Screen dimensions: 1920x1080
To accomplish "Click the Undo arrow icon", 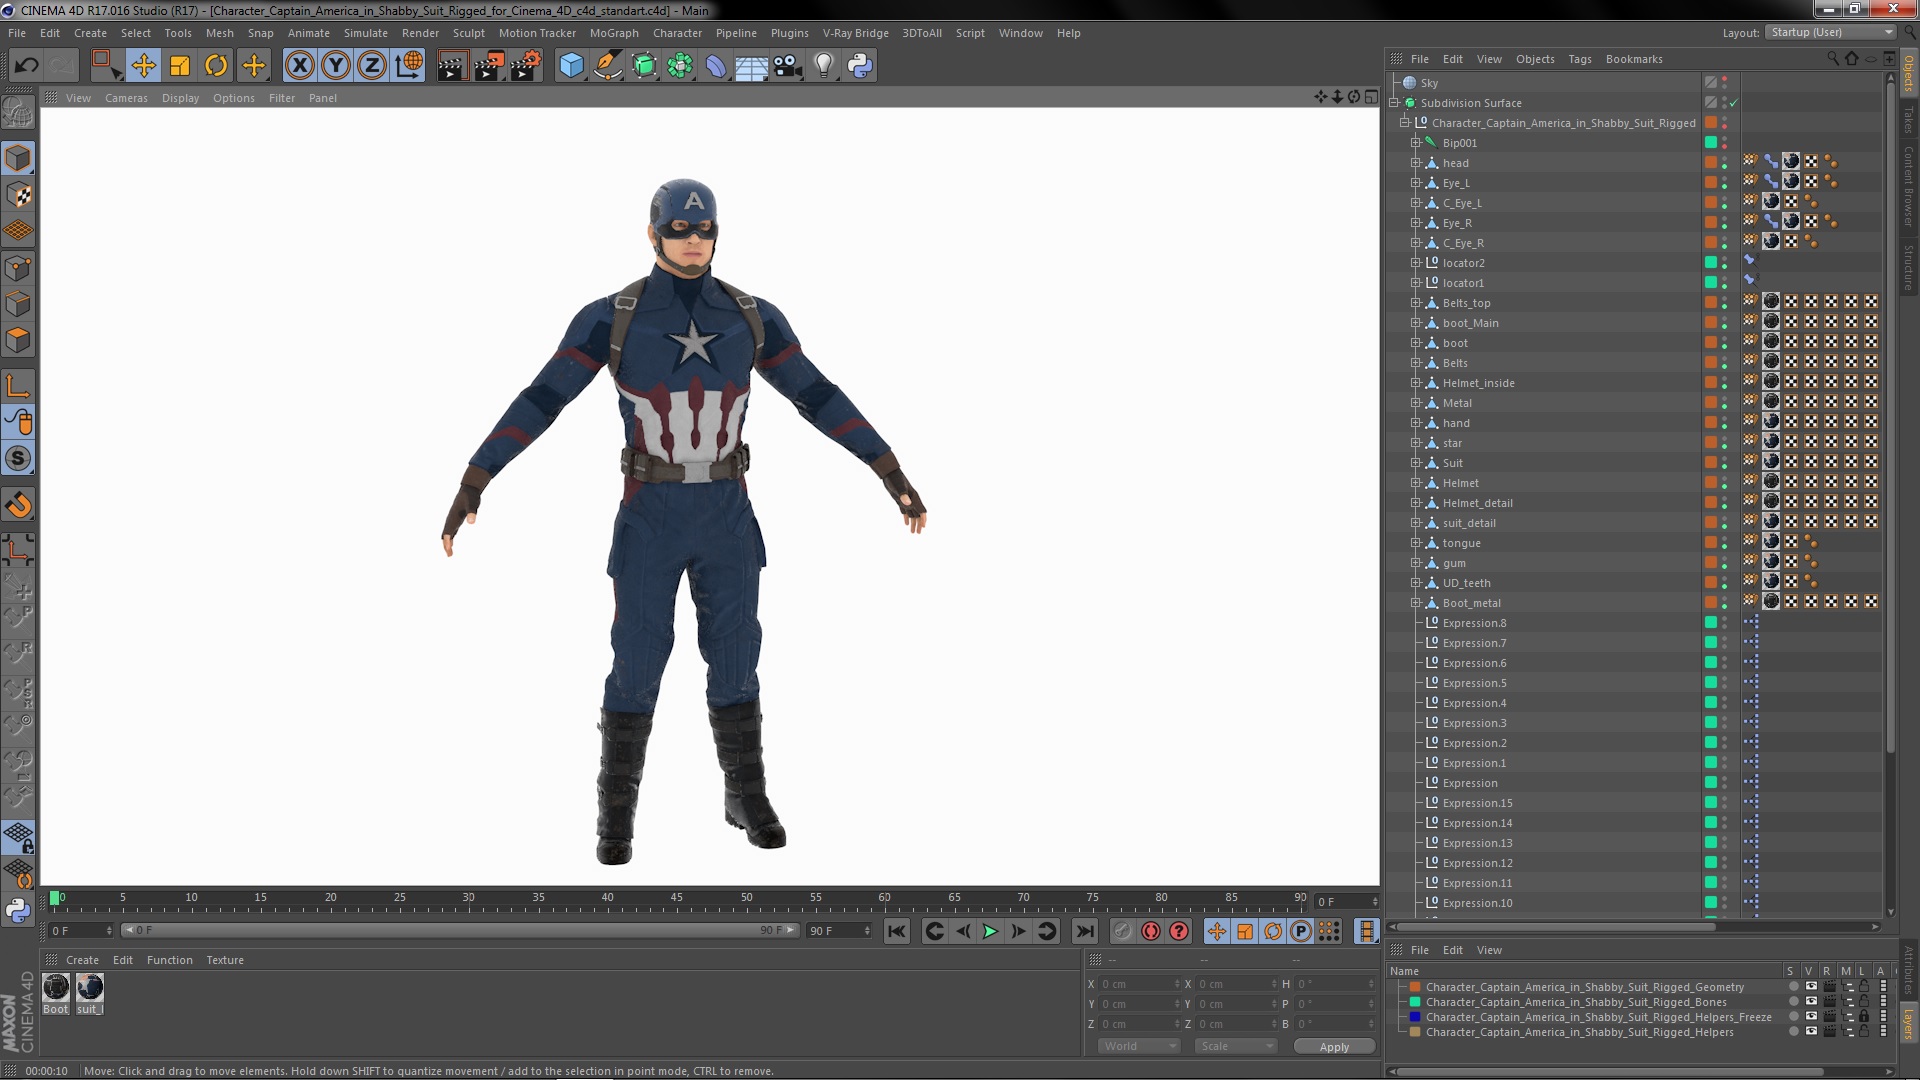I will [x=26, y=66].
